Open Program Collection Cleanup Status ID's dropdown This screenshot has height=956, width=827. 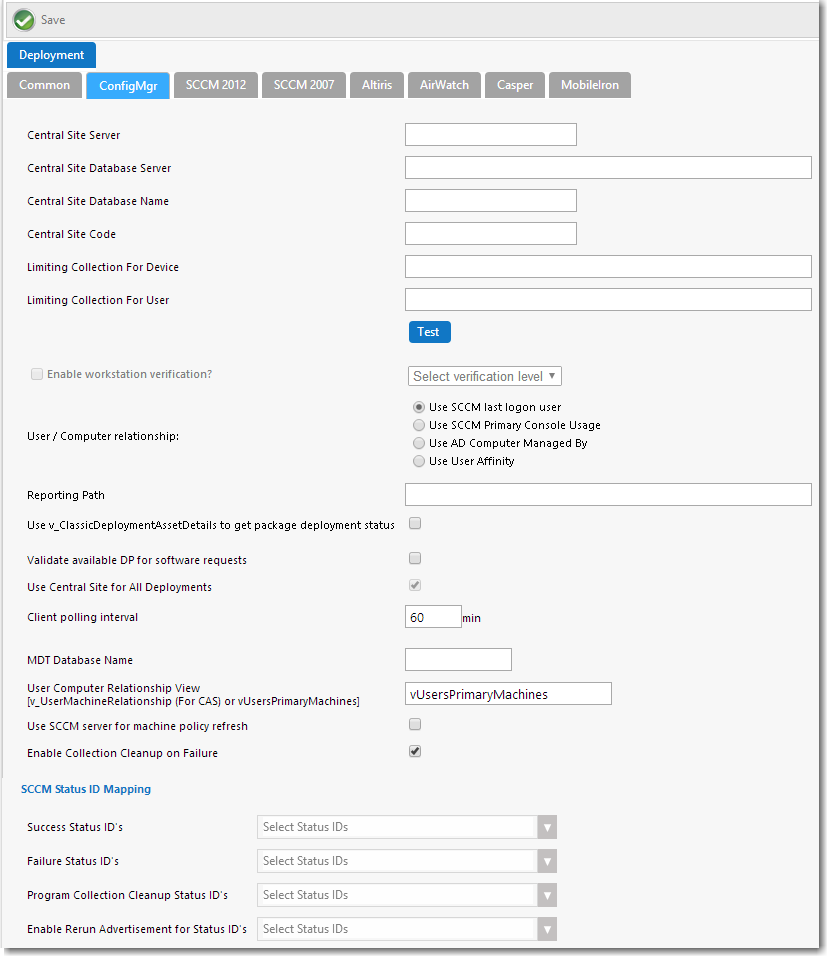tap(547, 896)
